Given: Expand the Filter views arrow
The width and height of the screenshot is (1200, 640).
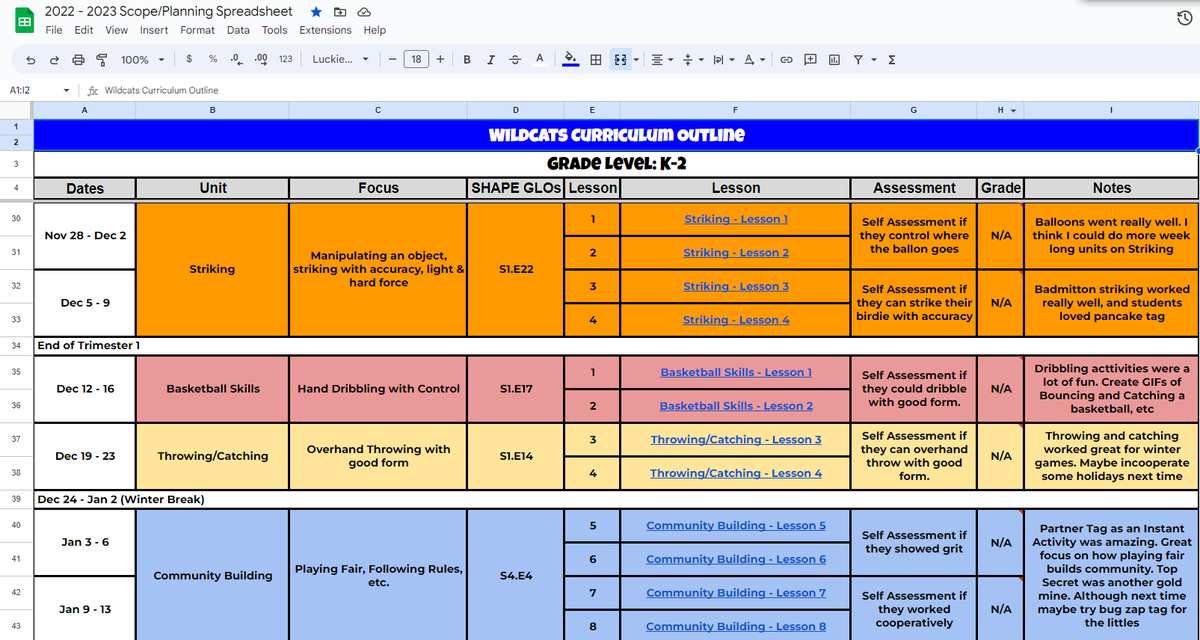Looking at the screenshot, I should pos(873,60).
